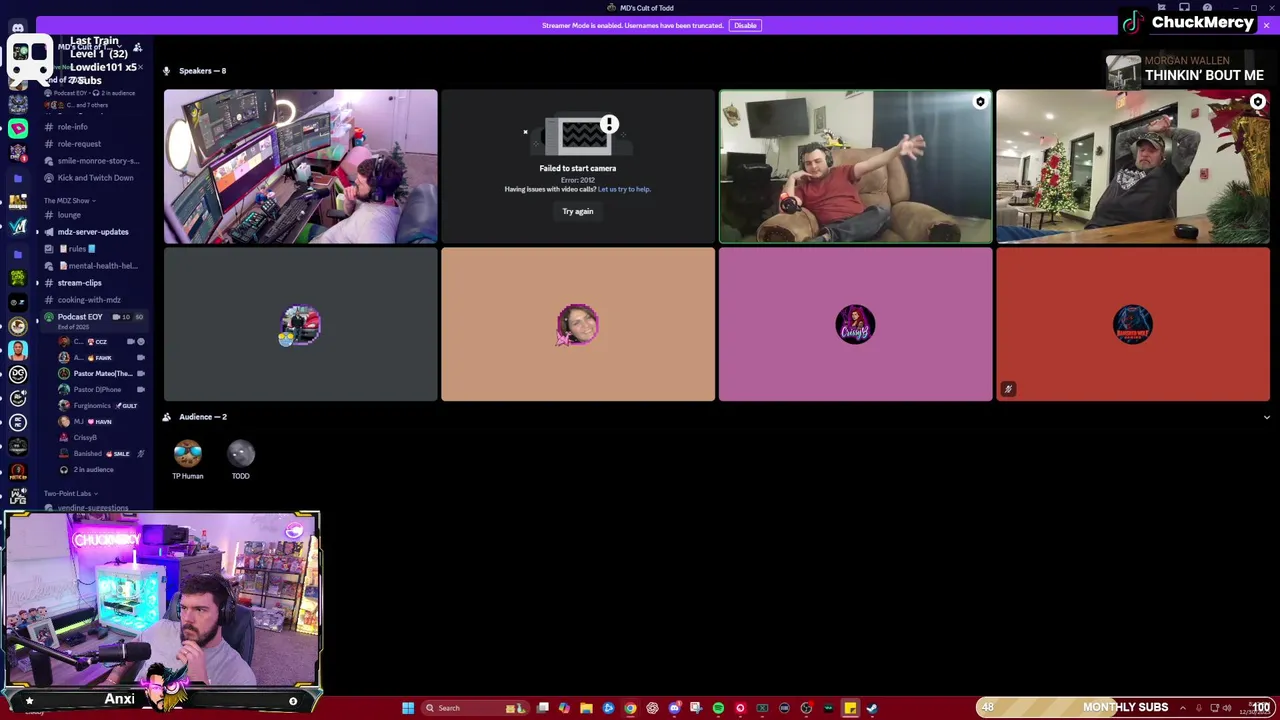
Task: Open mdz-server-updates channel
Action: 93,232
